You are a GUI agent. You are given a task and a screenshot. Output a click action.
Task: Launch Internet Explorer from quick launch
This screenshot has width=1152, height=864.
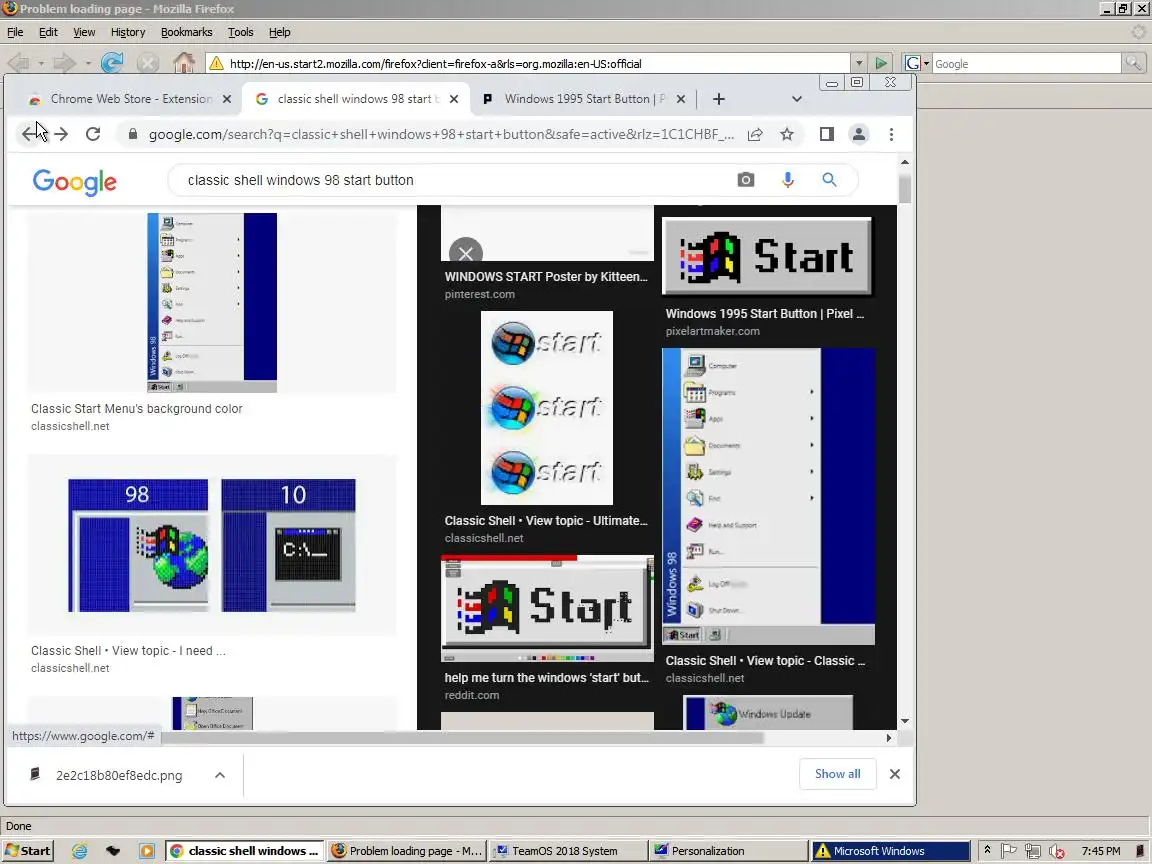pos(79,851)
